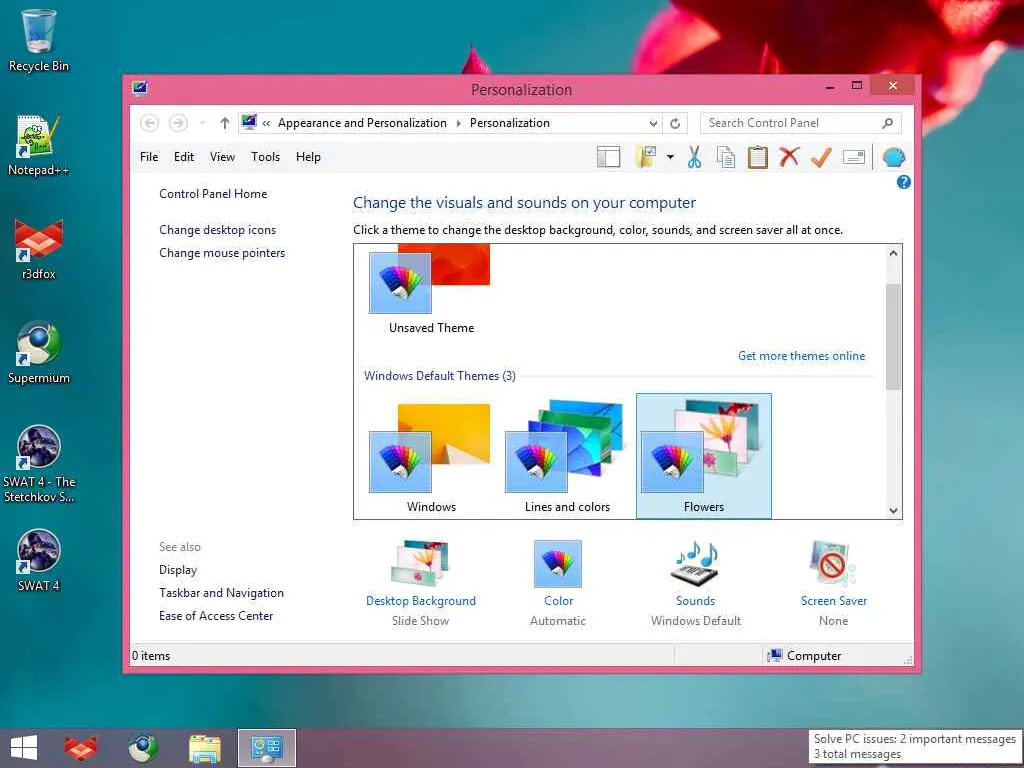
Task: Open the Sounds settings icon
Action: (x=696, y=564)
